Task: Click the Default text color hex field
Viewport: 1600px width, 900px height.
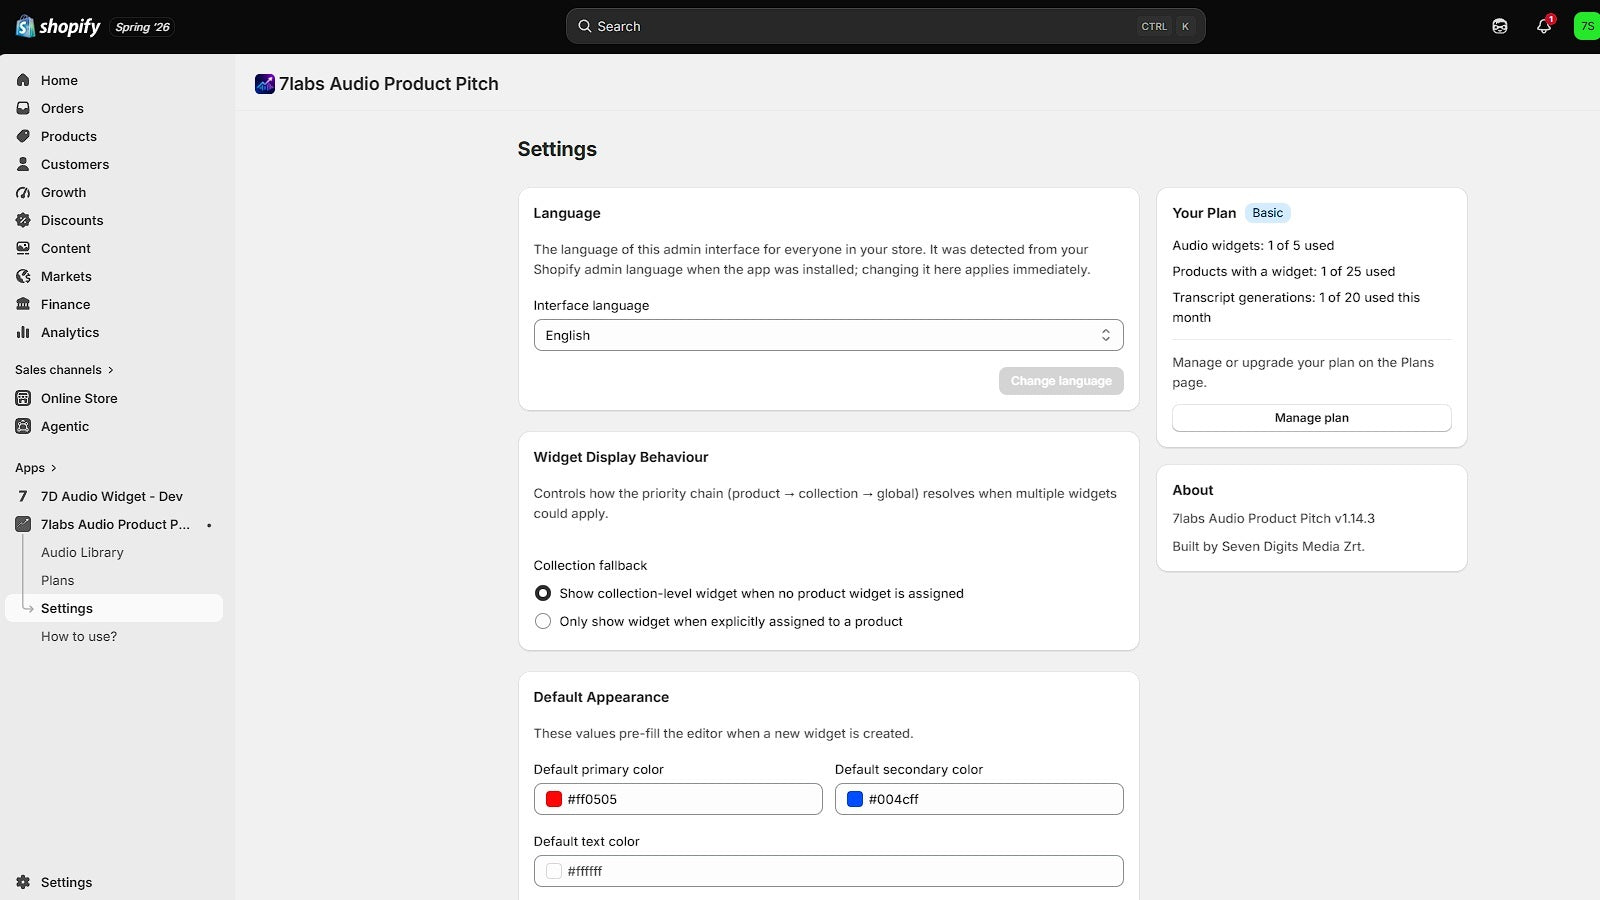Action: [828, 871]
